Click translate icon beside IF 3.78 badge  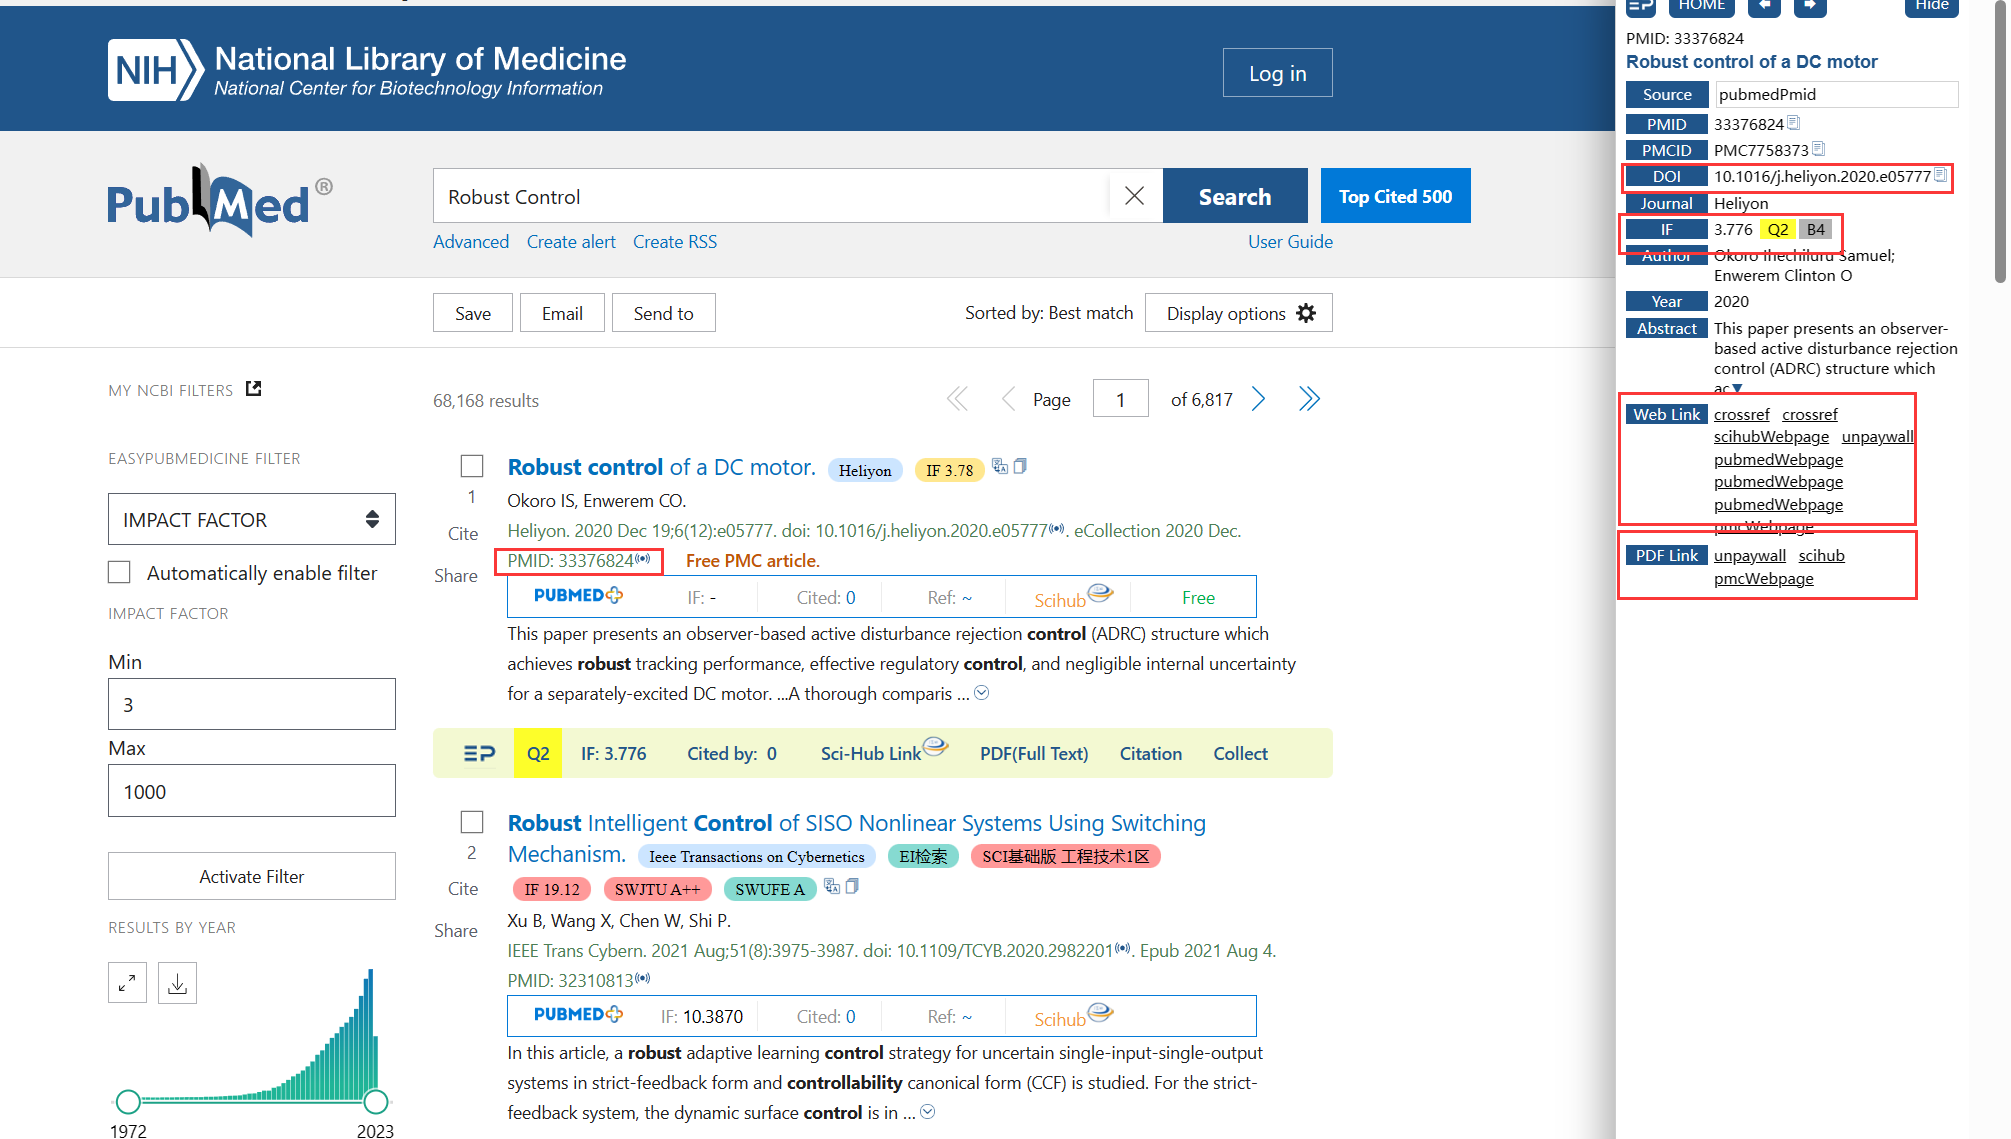click(1000, 466)
